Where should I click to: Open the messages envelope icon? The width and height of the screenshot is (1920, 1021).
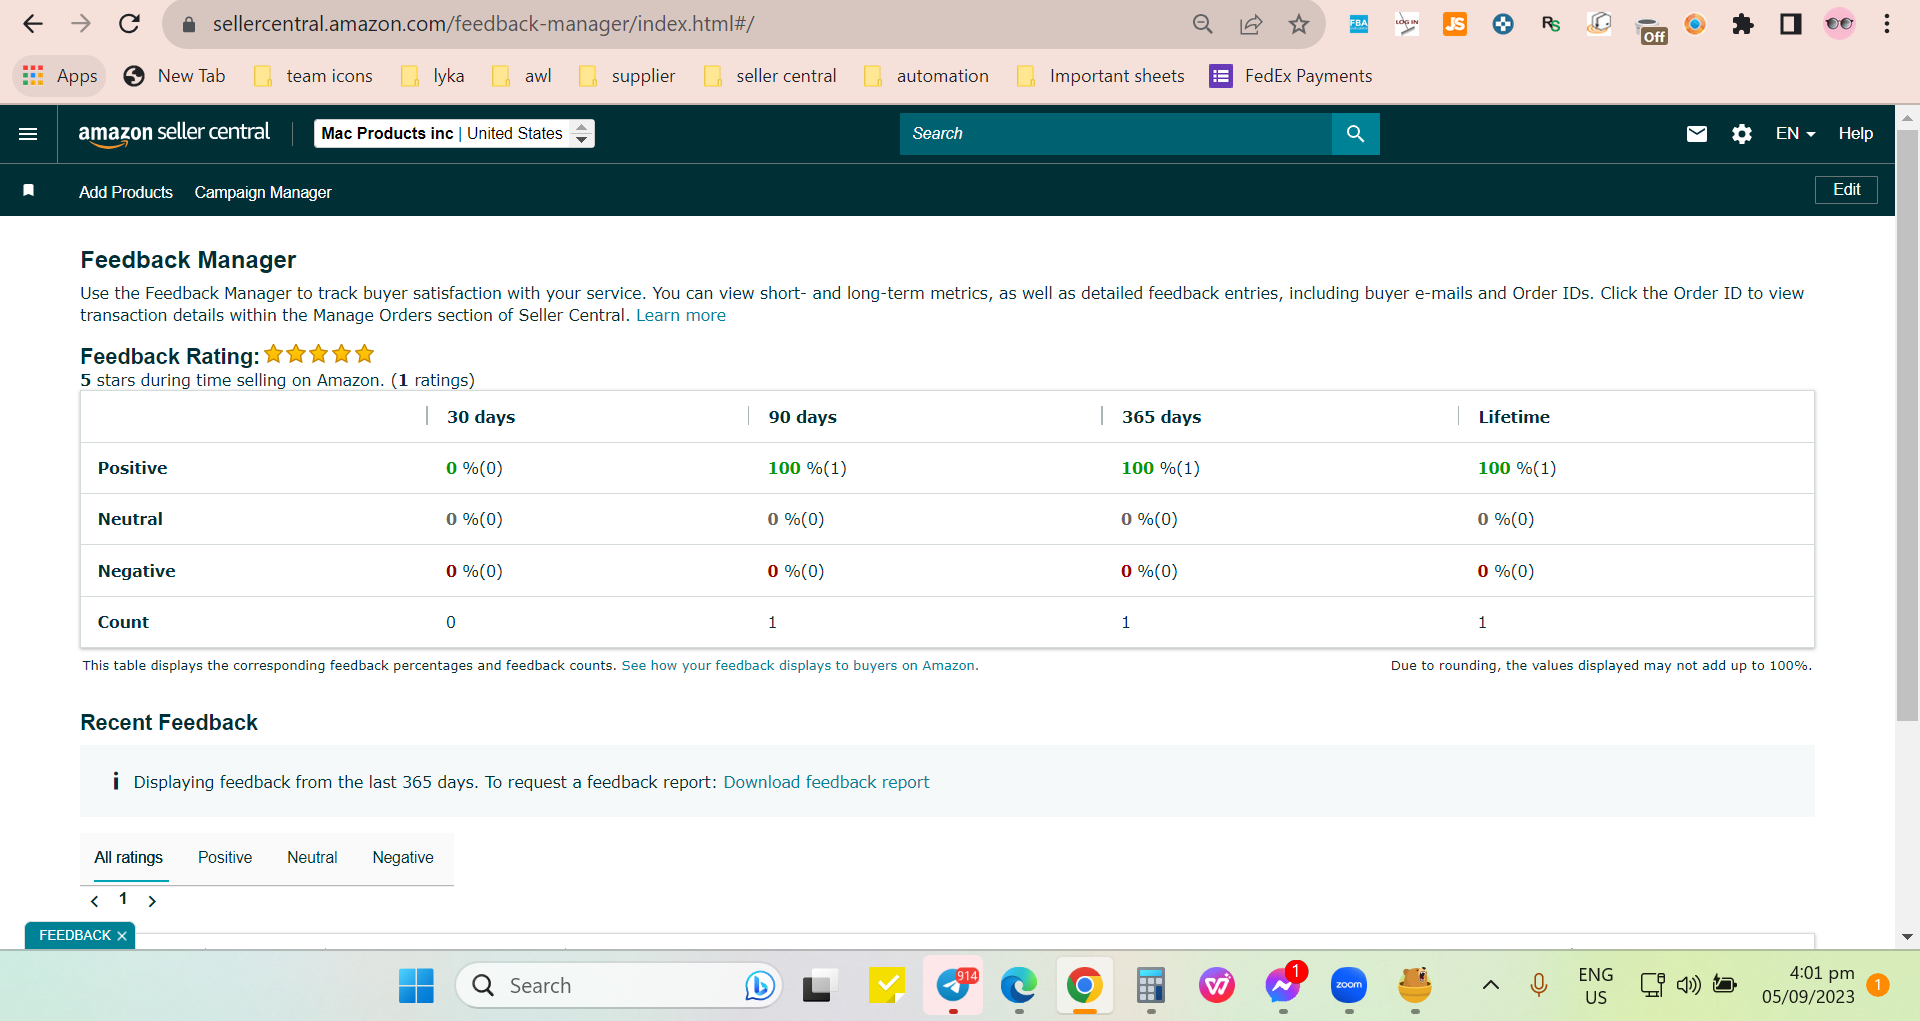point(1697,134)
